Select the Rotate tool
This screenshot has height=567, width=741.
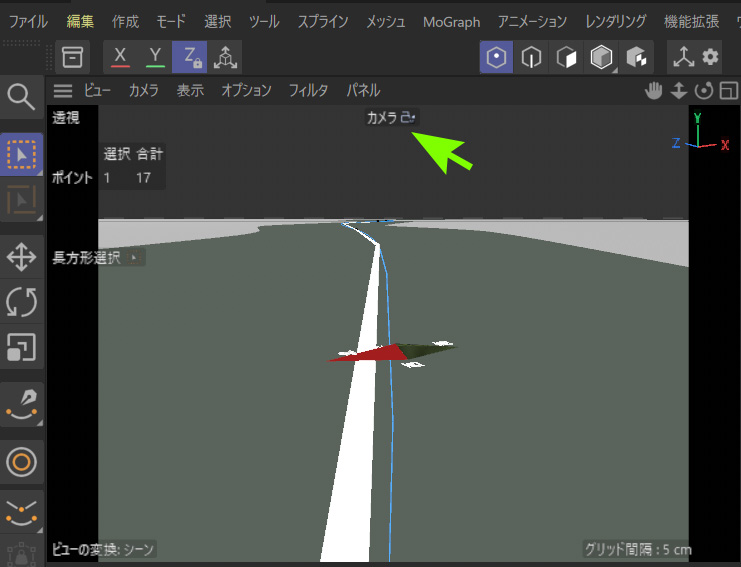(x=21, y=302)
